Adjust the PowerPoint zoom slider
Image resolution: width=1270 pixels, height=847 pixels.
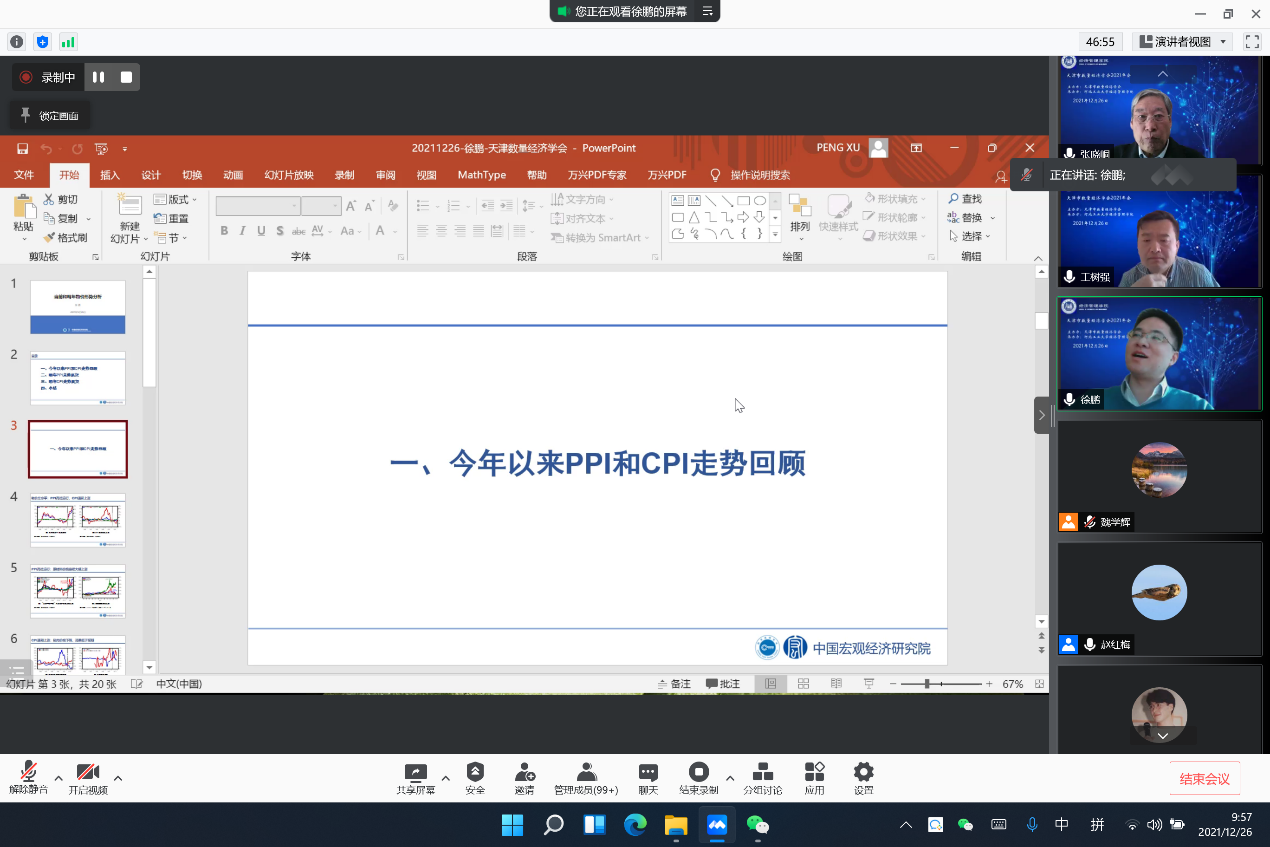coord(927,684)
